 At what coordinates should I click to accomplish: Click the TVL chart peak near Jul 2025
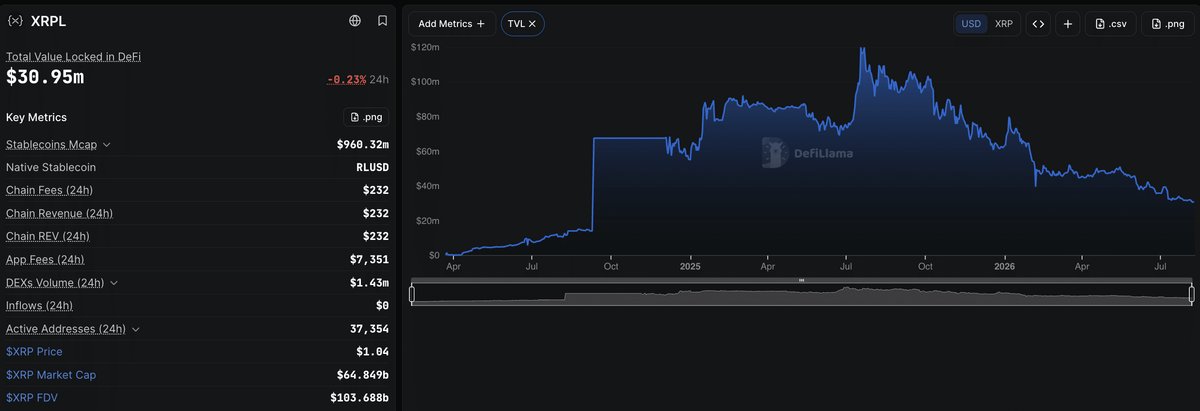(862, 48)
